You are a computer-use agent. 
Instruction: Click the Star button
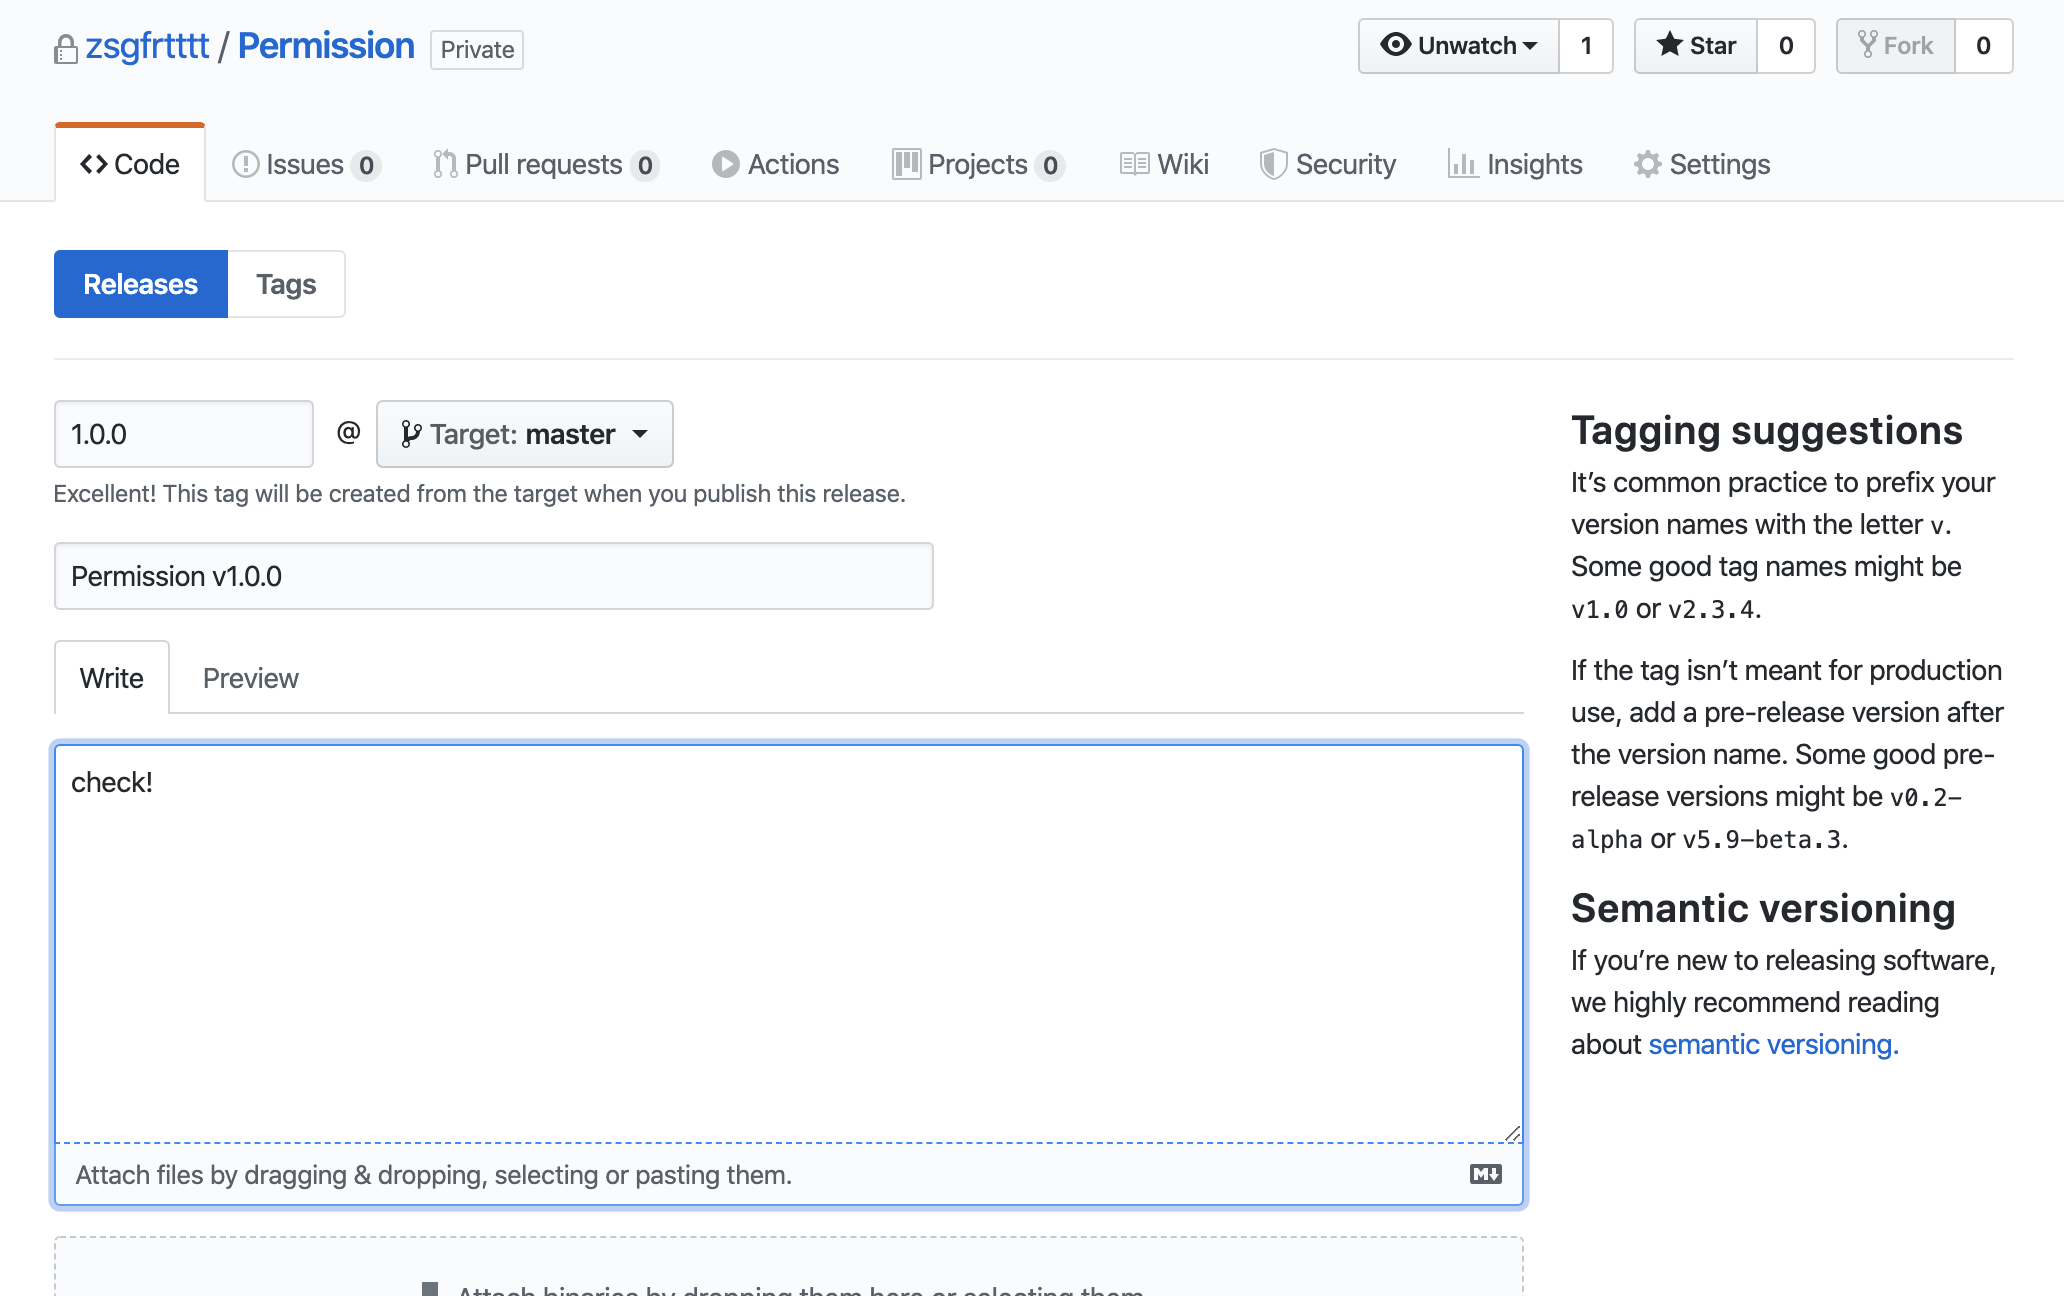click(1696, 46)
